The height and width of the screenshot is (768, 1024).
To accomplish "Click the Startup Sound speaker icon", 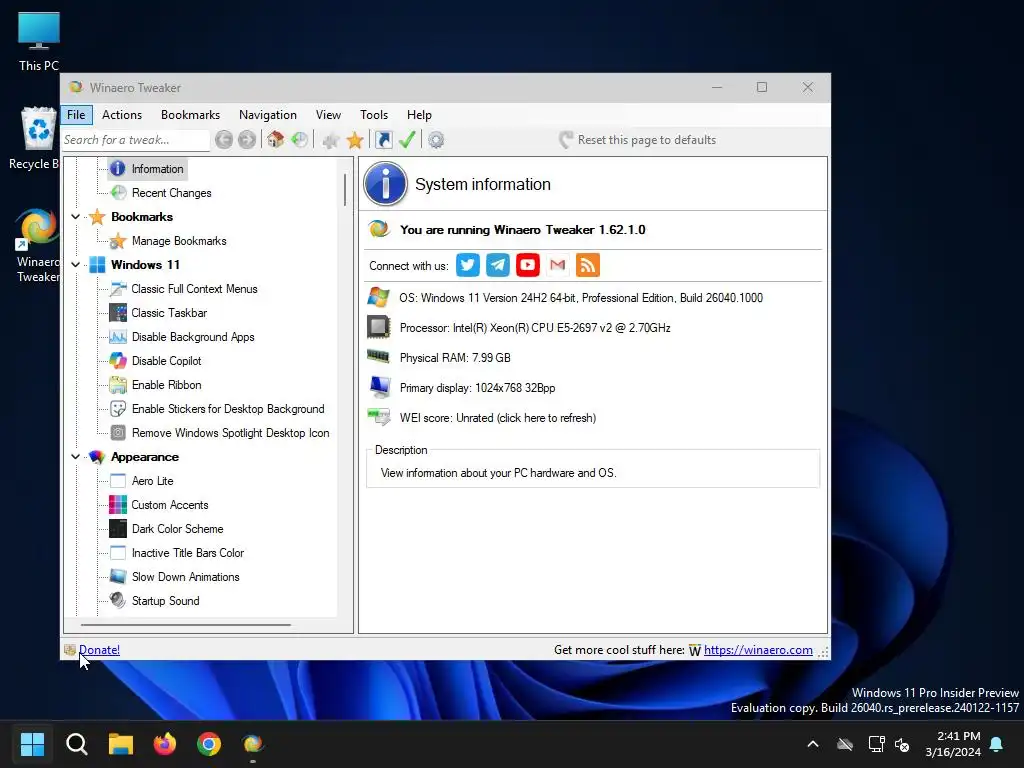I will (x=118, y=600).
